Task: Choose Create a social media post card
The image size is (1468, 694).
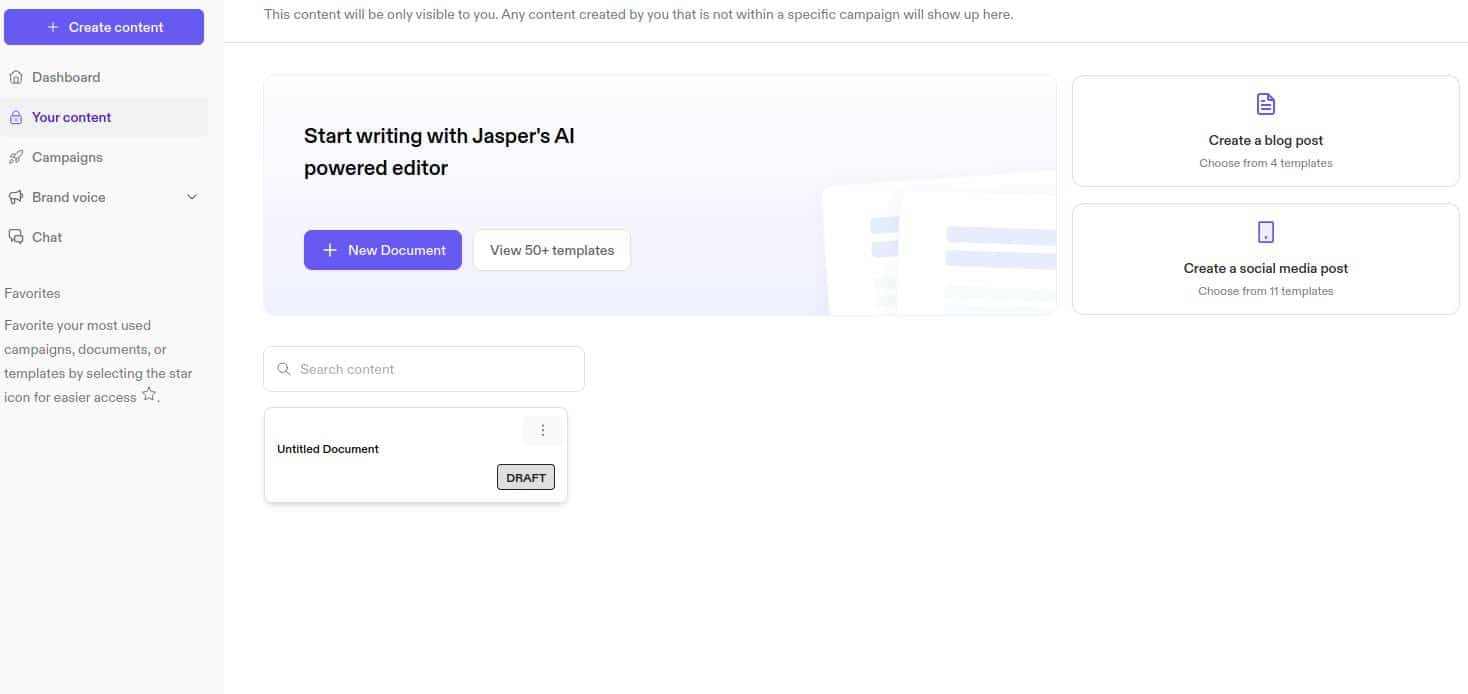Action: click(1266, 259)
